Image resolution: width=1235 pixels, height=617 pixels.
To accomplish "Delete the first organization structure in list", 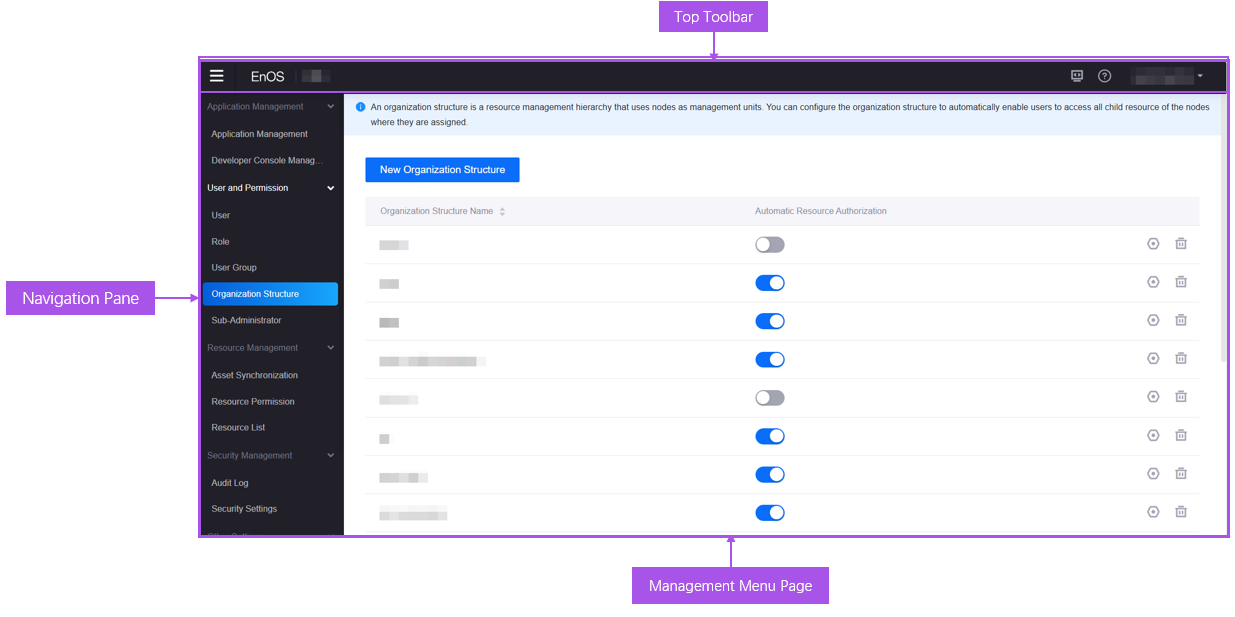I will (x=1180, y=244).
